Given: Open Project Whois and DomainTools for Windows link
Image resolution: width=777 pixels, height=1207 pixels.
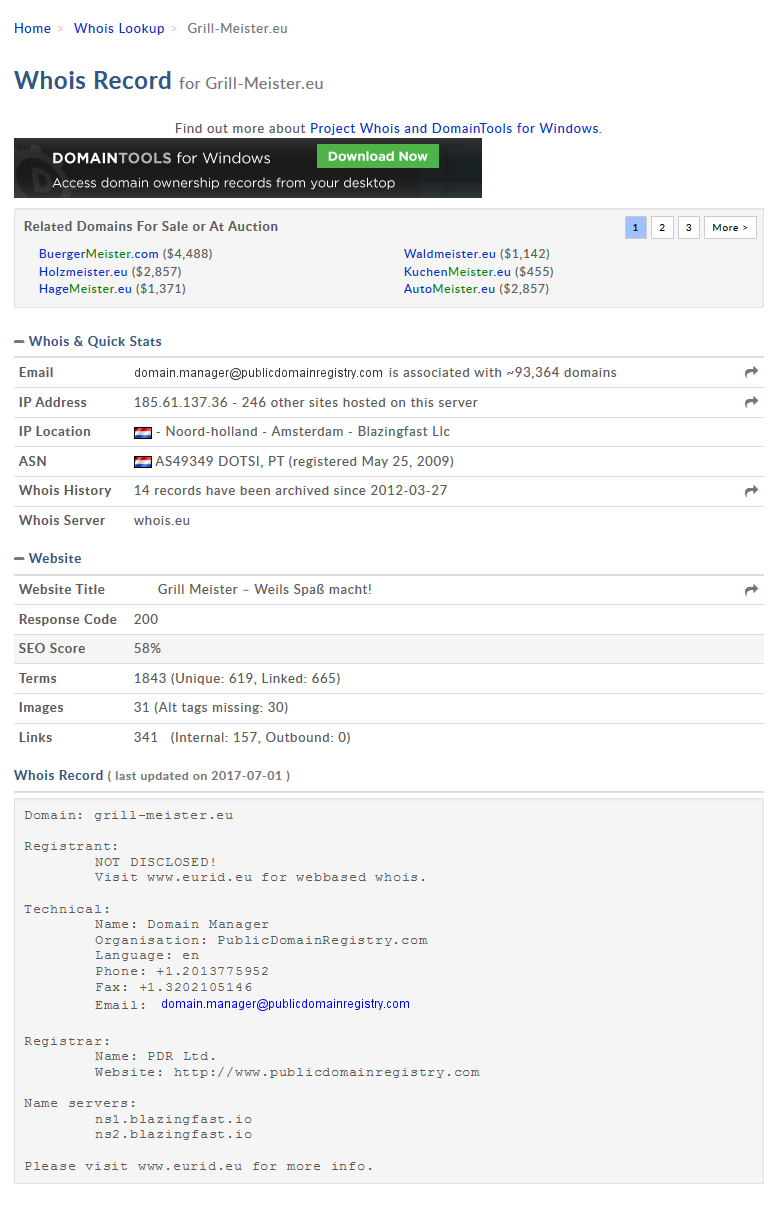Looking at the screenshot, I should point(454,128).
